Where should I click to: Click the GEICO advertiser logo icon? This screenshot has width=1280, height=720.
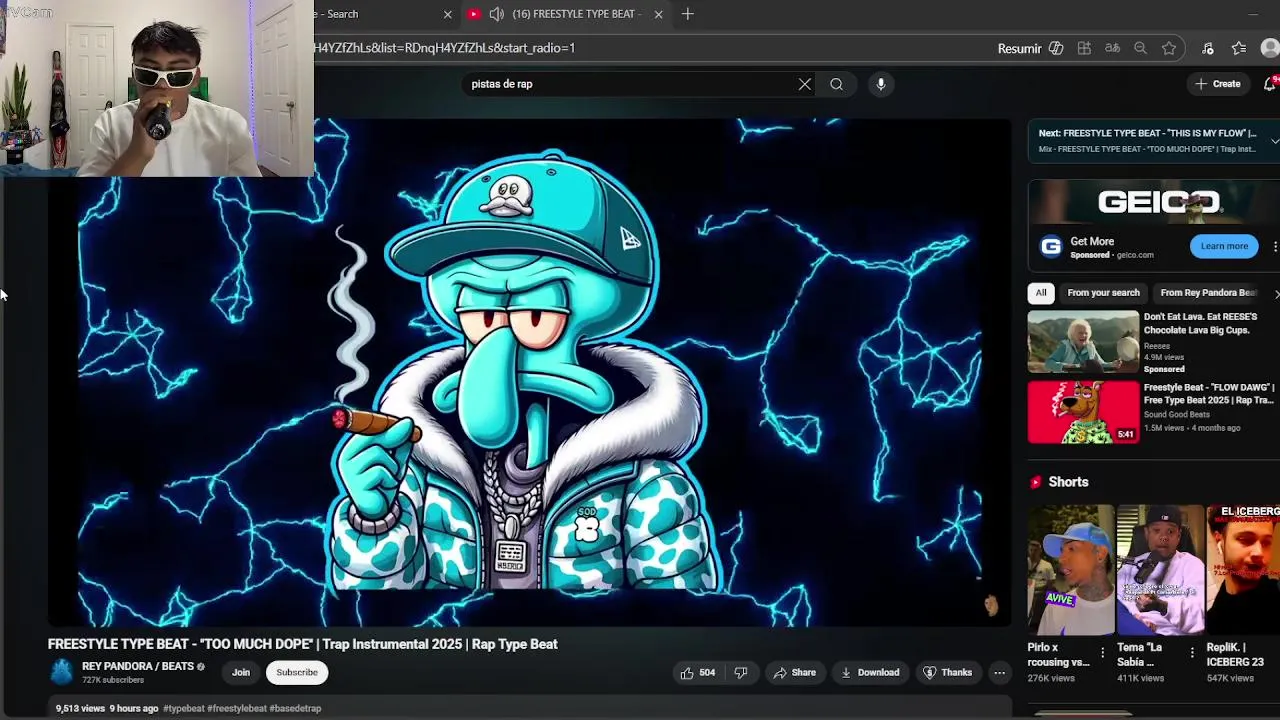pos(1050,247)
